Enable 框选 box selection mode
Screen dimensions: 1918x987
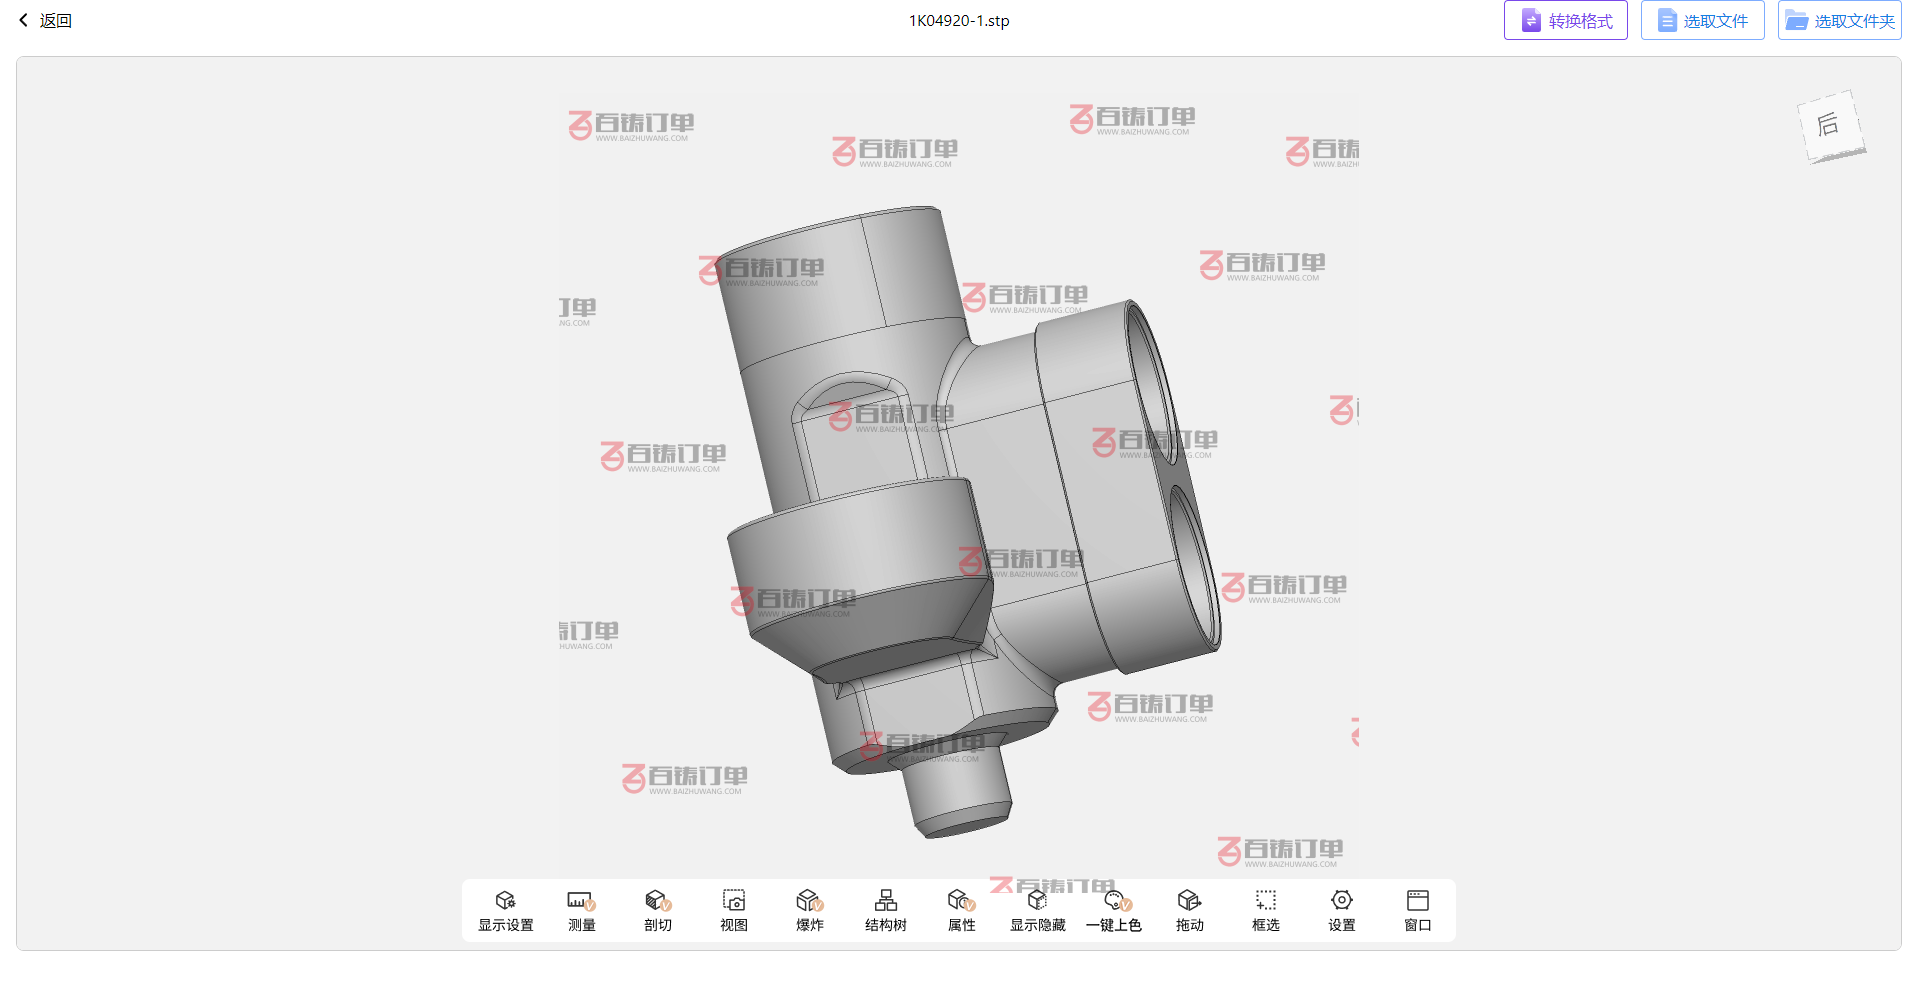(x=1265, y=909)
